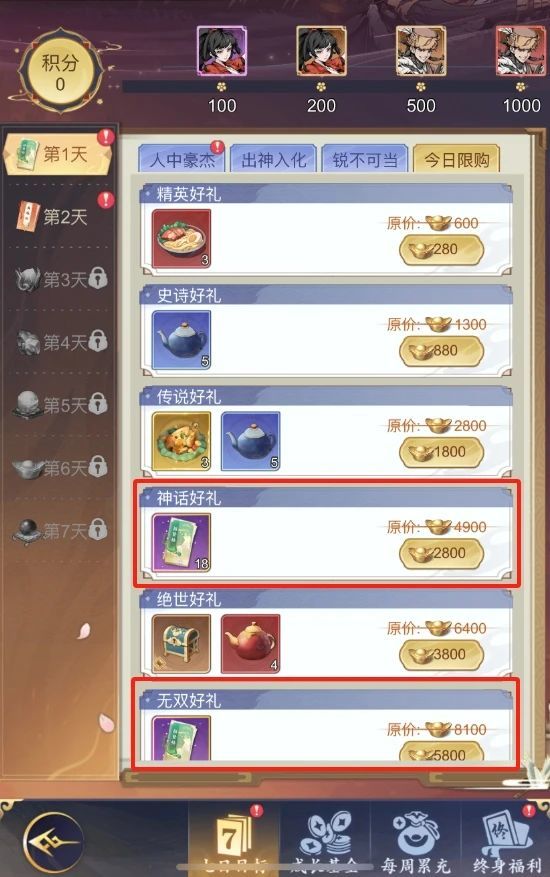Buy 史诗好礼 for 880 ingots

click(441, 351)
